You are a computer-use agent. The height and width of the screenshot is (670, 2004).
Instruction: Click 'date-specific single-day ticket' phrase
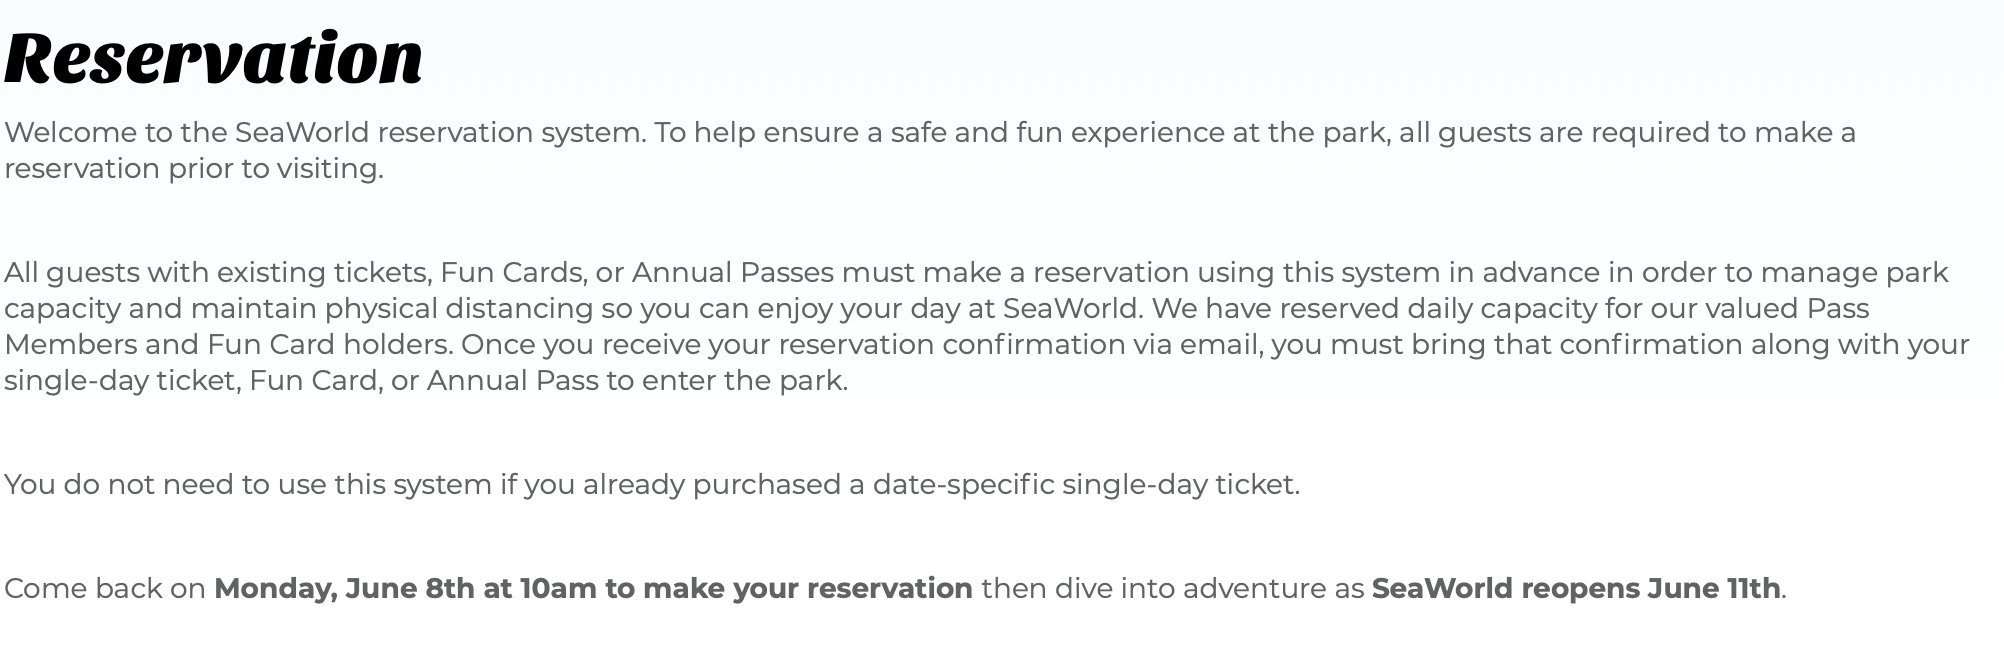(x=1086, y=485)
